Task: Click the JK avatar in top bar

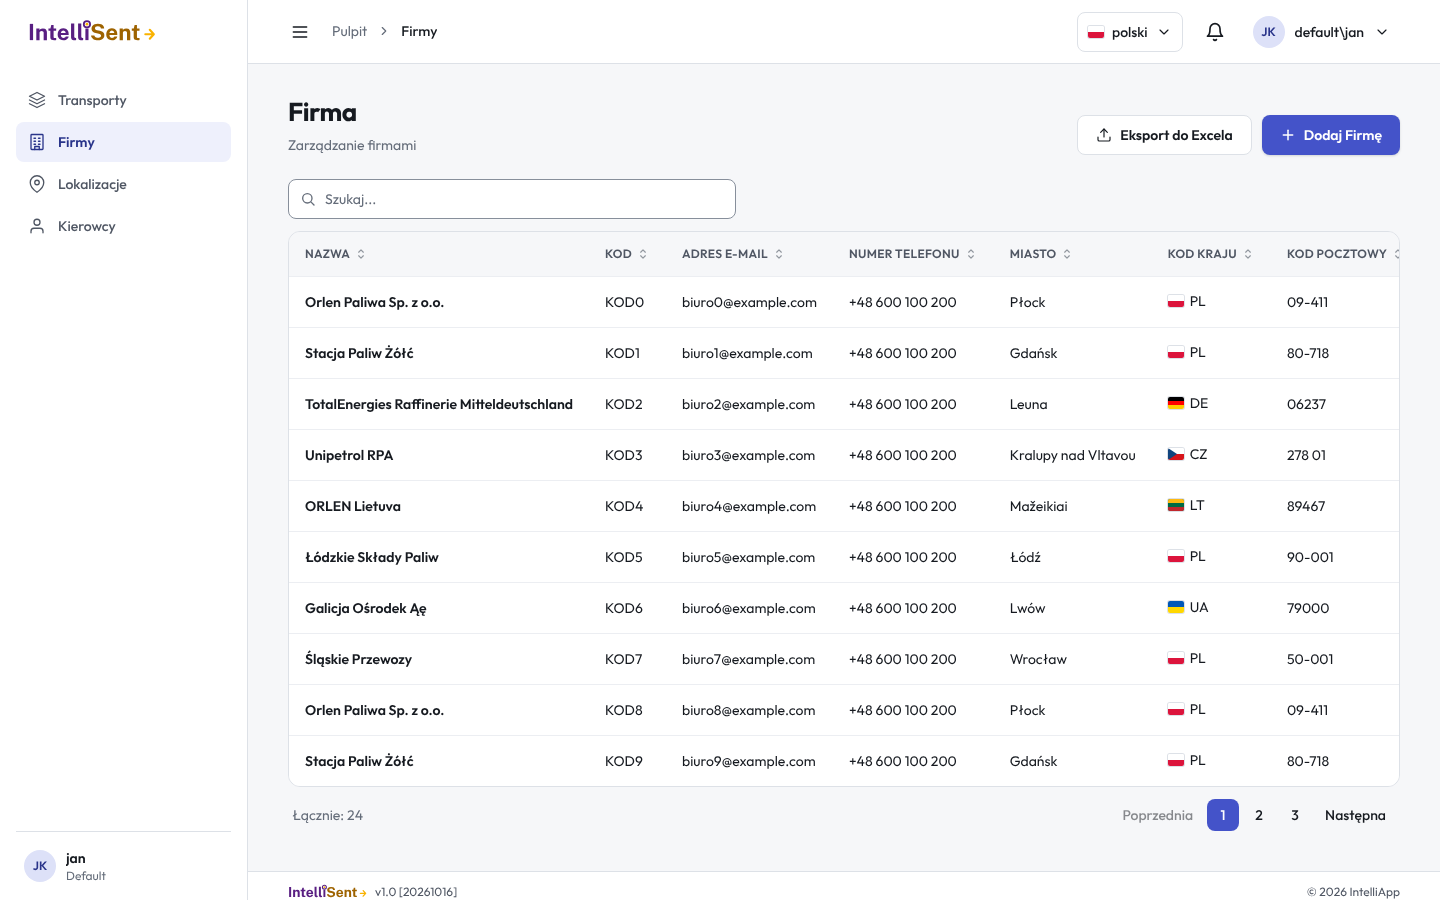Action: pos(1268,32)
